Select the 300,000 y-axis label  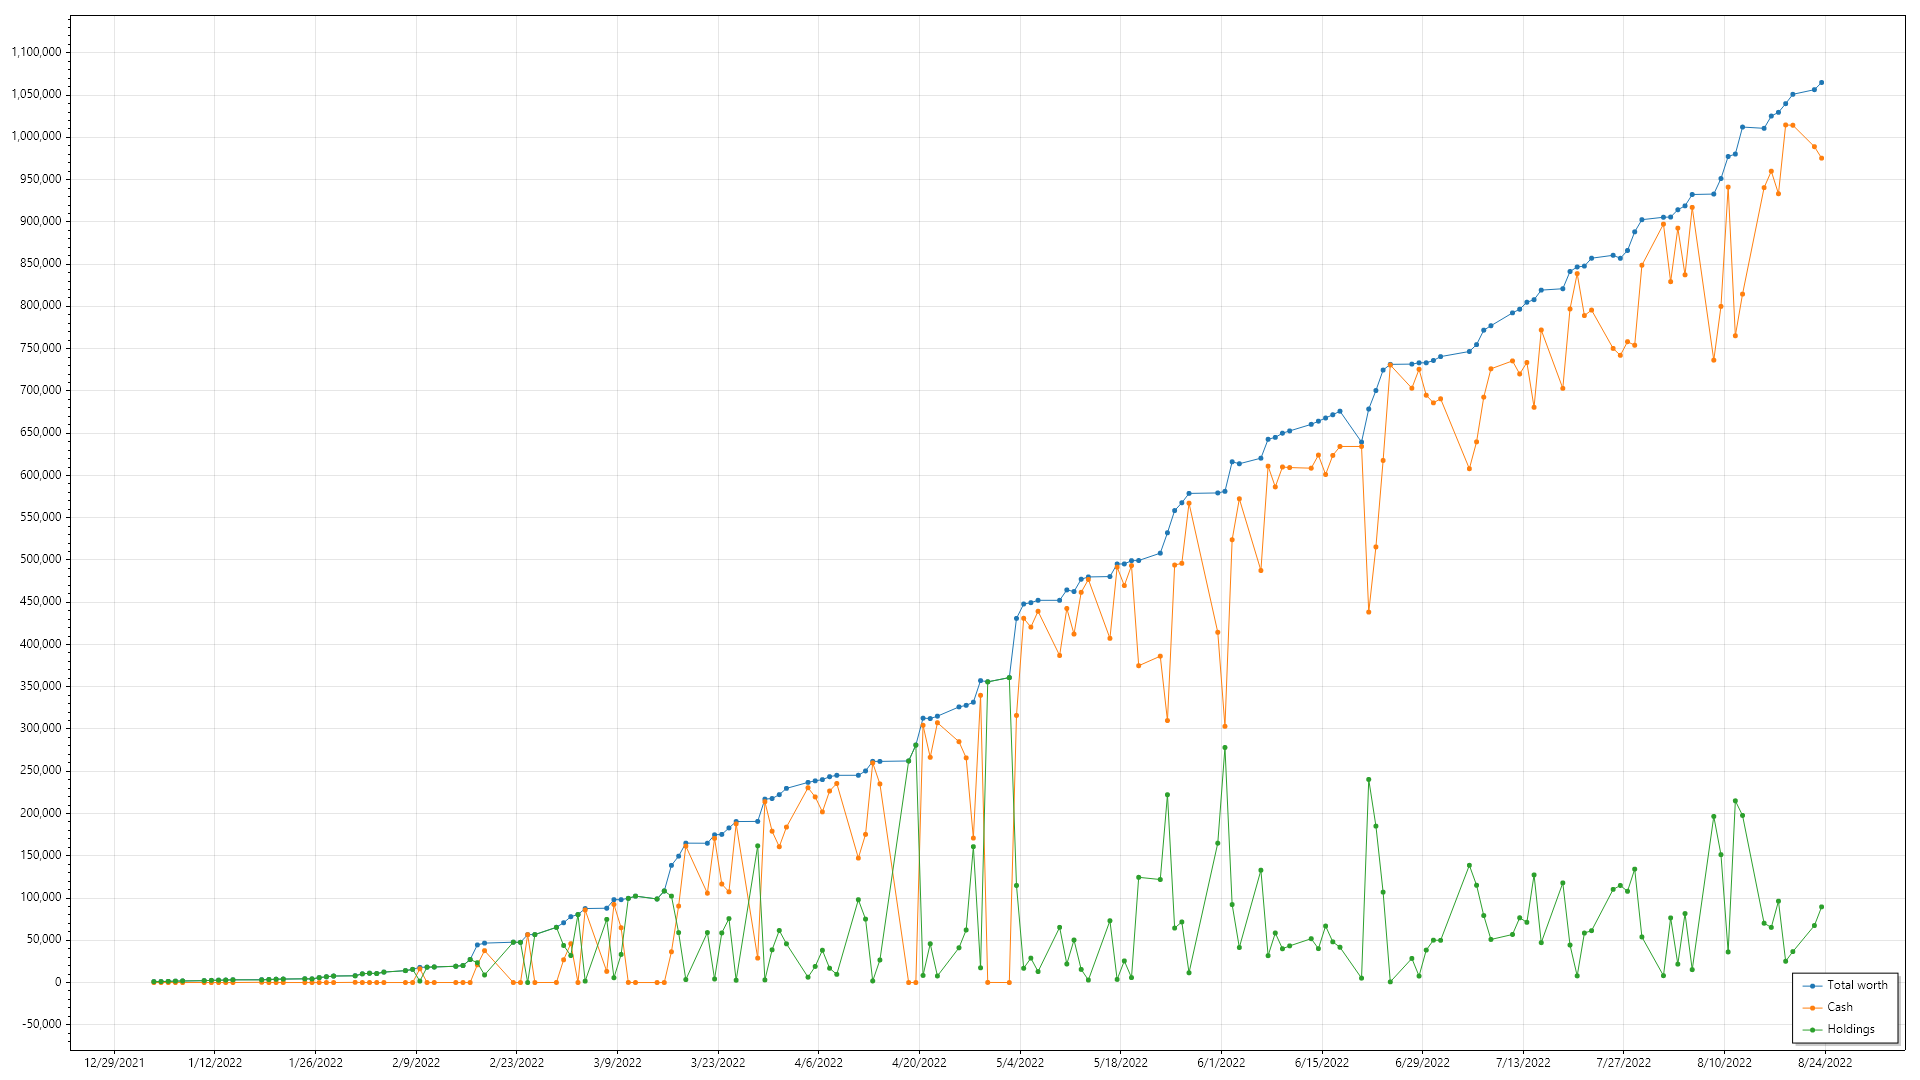click(x=41, y=728)
